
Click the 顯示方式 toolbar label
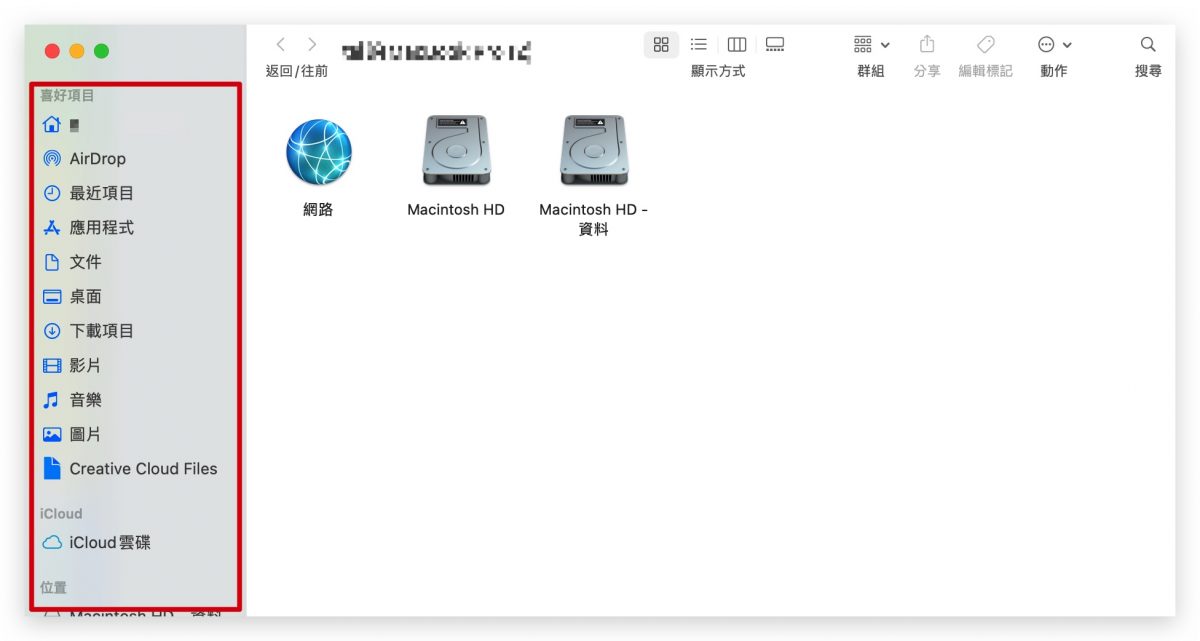pyautogui.click(x=718, y=71)
